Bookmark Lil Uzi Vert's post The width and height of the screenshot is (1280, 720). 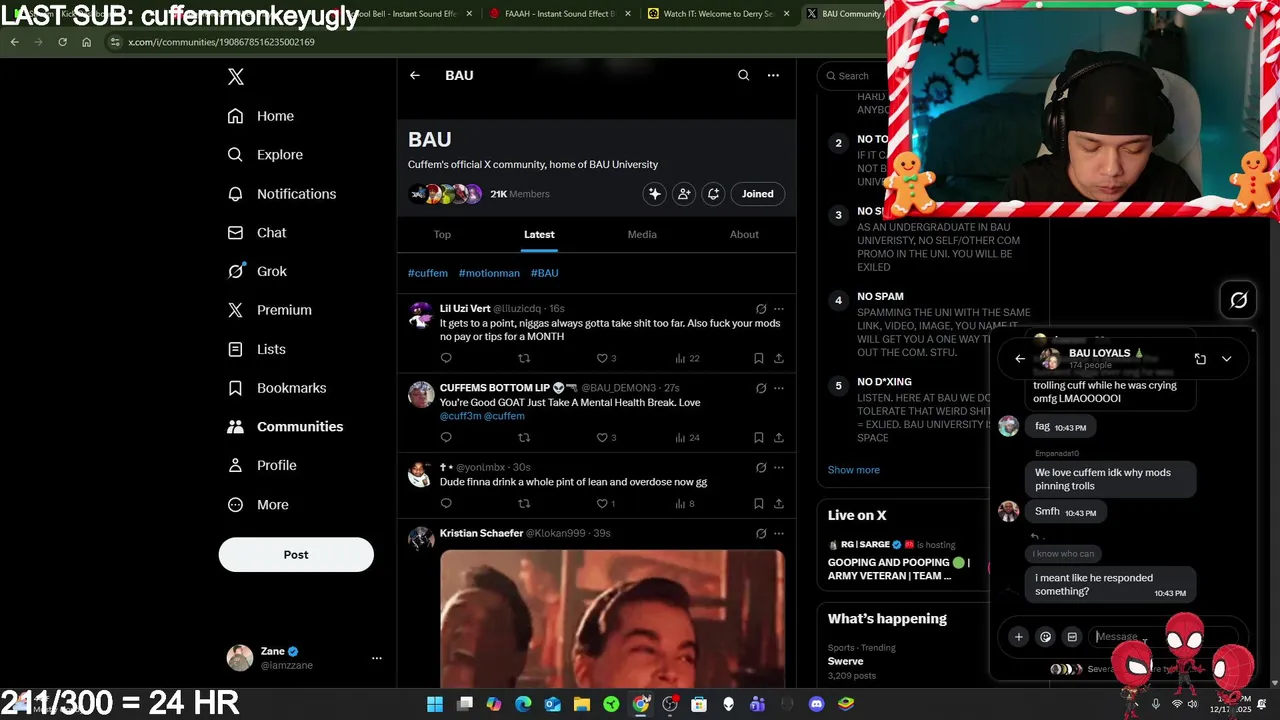click(x=759, y=358)
